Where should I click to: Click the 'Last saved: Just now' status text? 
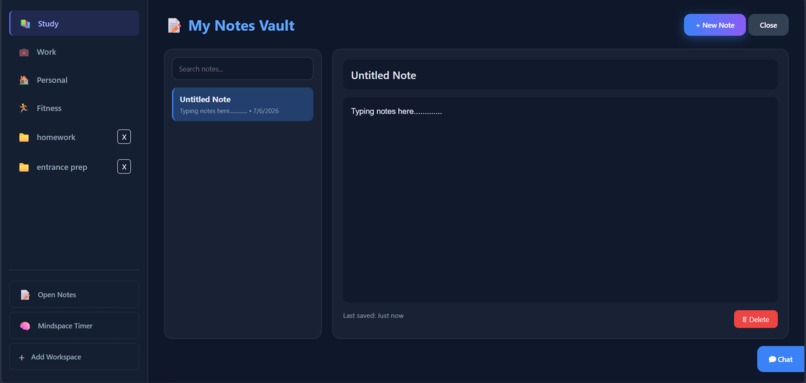[373, 316]
